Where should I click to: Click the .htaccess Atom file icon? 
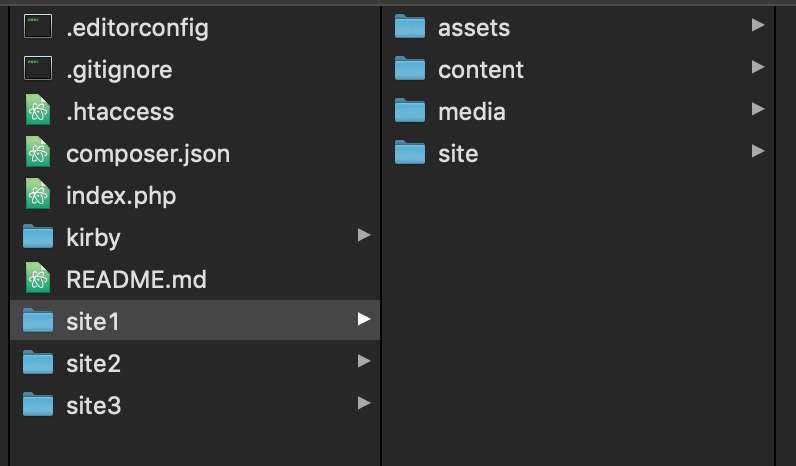[x=38, y=111]
